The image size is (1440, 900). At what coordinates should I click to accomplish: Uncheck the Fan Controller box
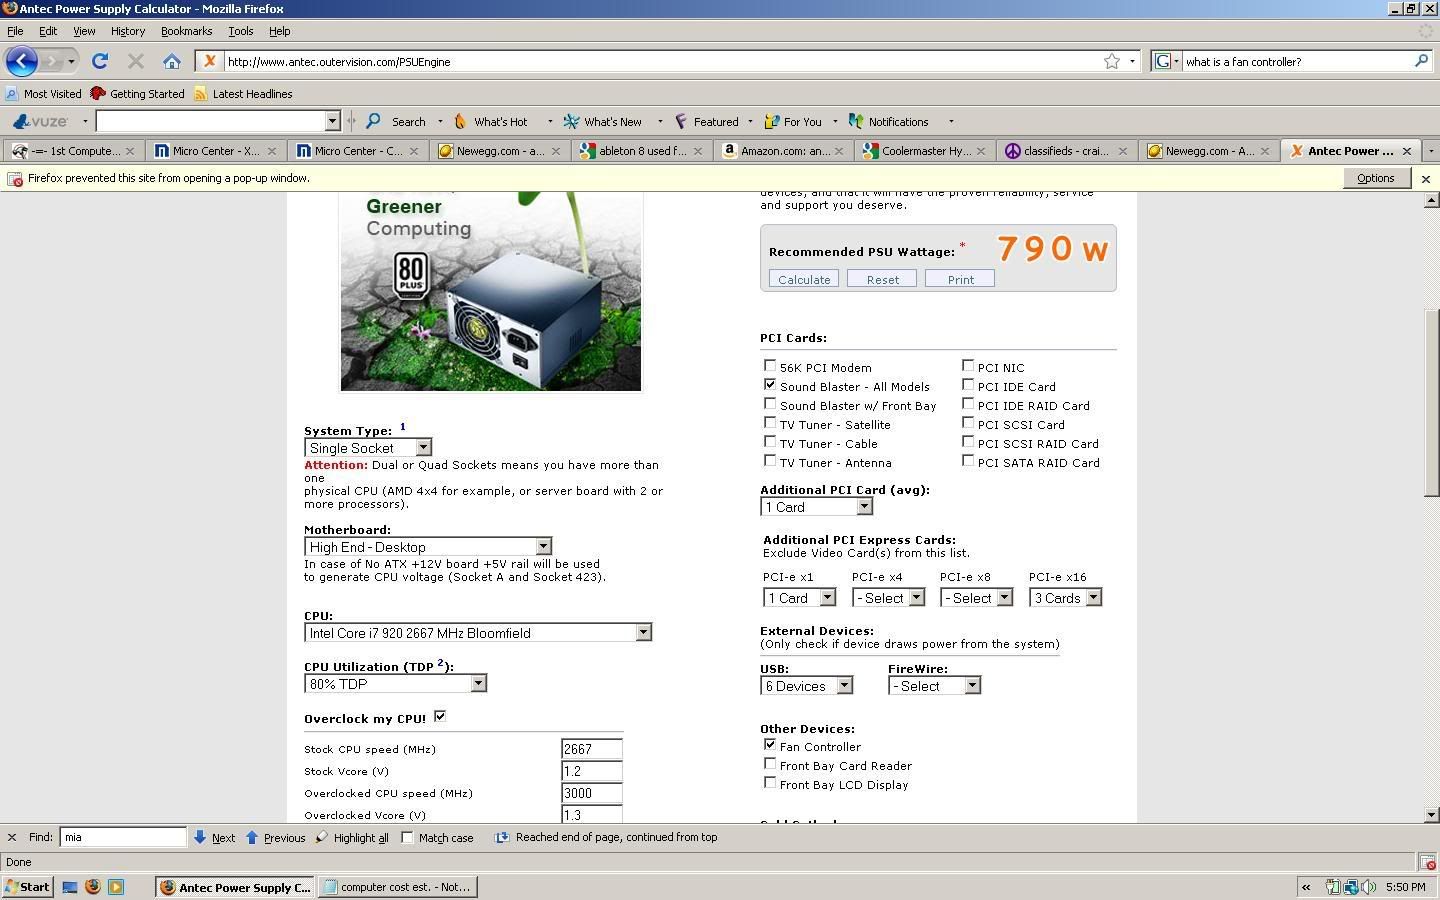coord(769,745)
